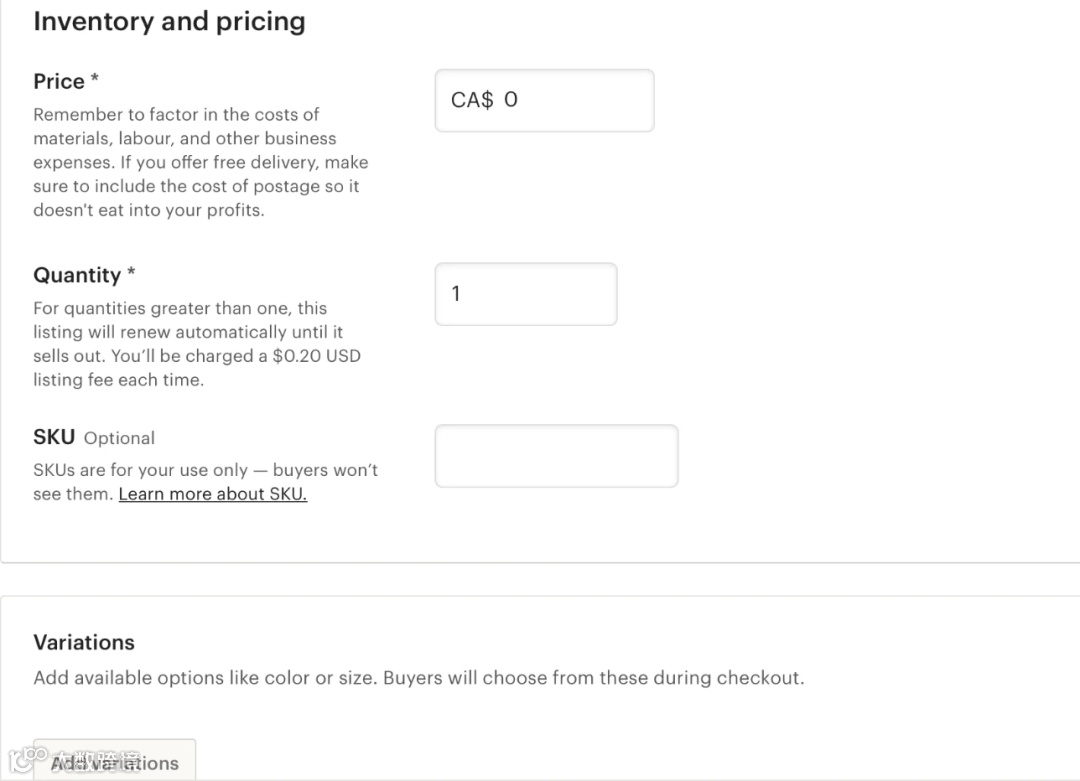Click the Price field label
The image size is (1080, 781).
58,82
